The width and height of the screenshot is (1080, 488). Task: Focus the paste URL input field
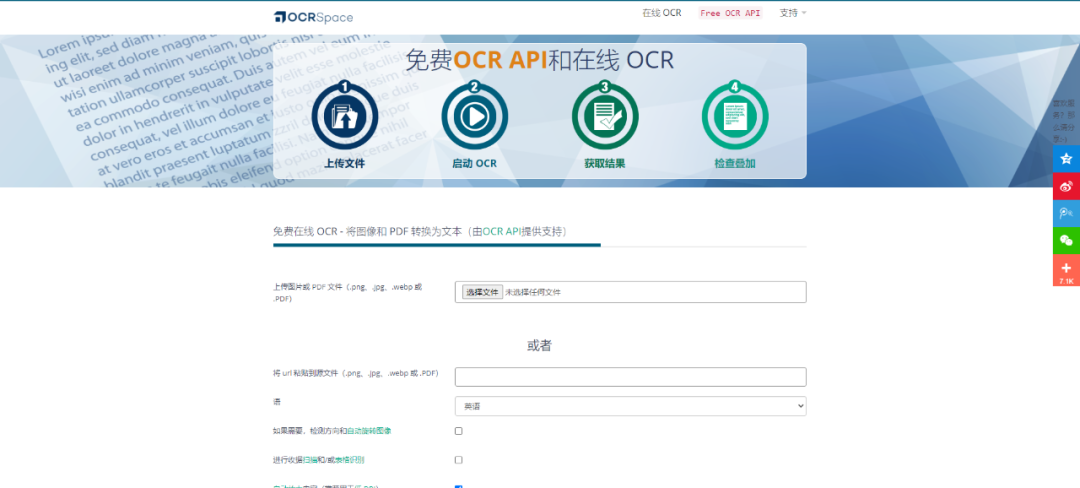click(x=630, y=377)
